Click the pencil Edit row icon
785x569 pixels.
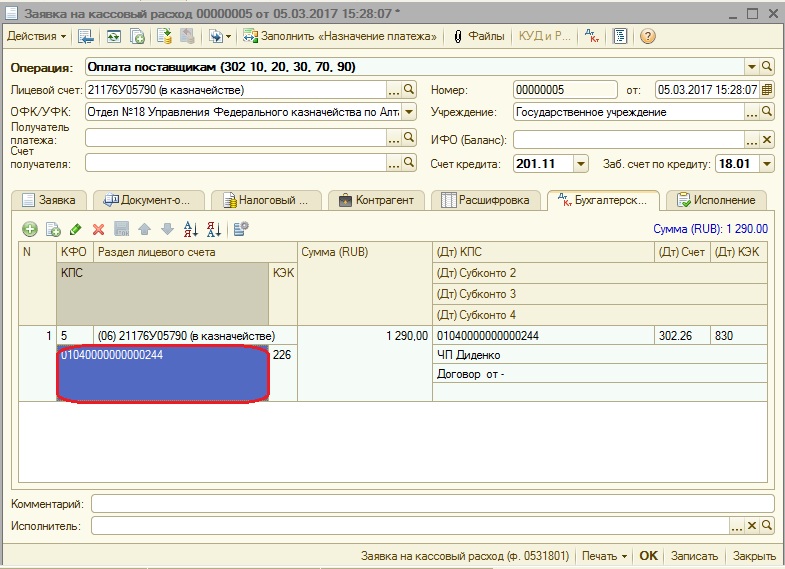click(x=76, y=229)
